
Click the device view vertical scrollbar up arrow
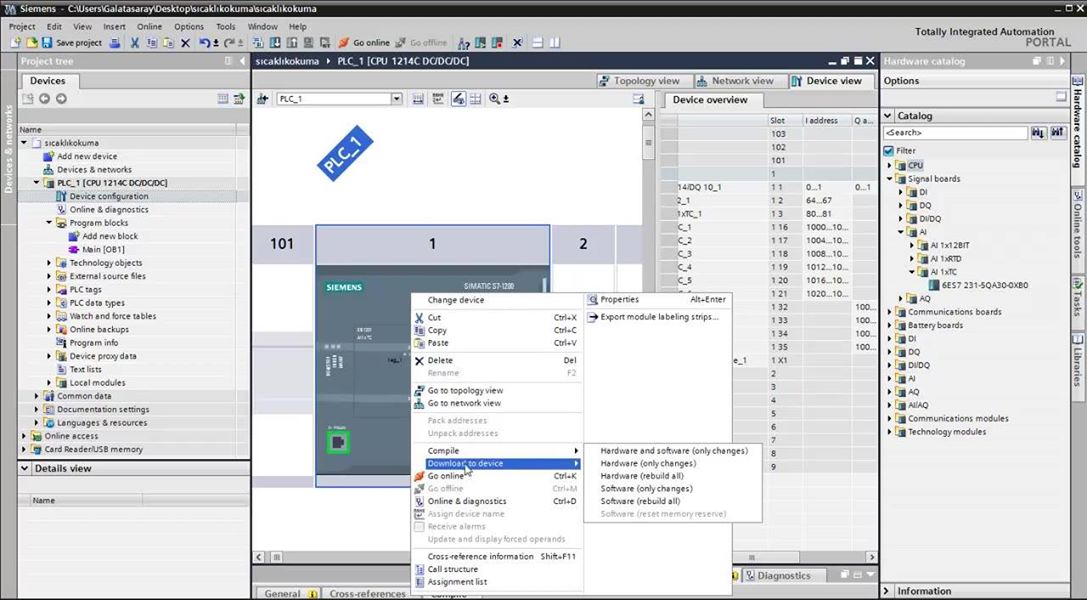(x=648, y=114)
